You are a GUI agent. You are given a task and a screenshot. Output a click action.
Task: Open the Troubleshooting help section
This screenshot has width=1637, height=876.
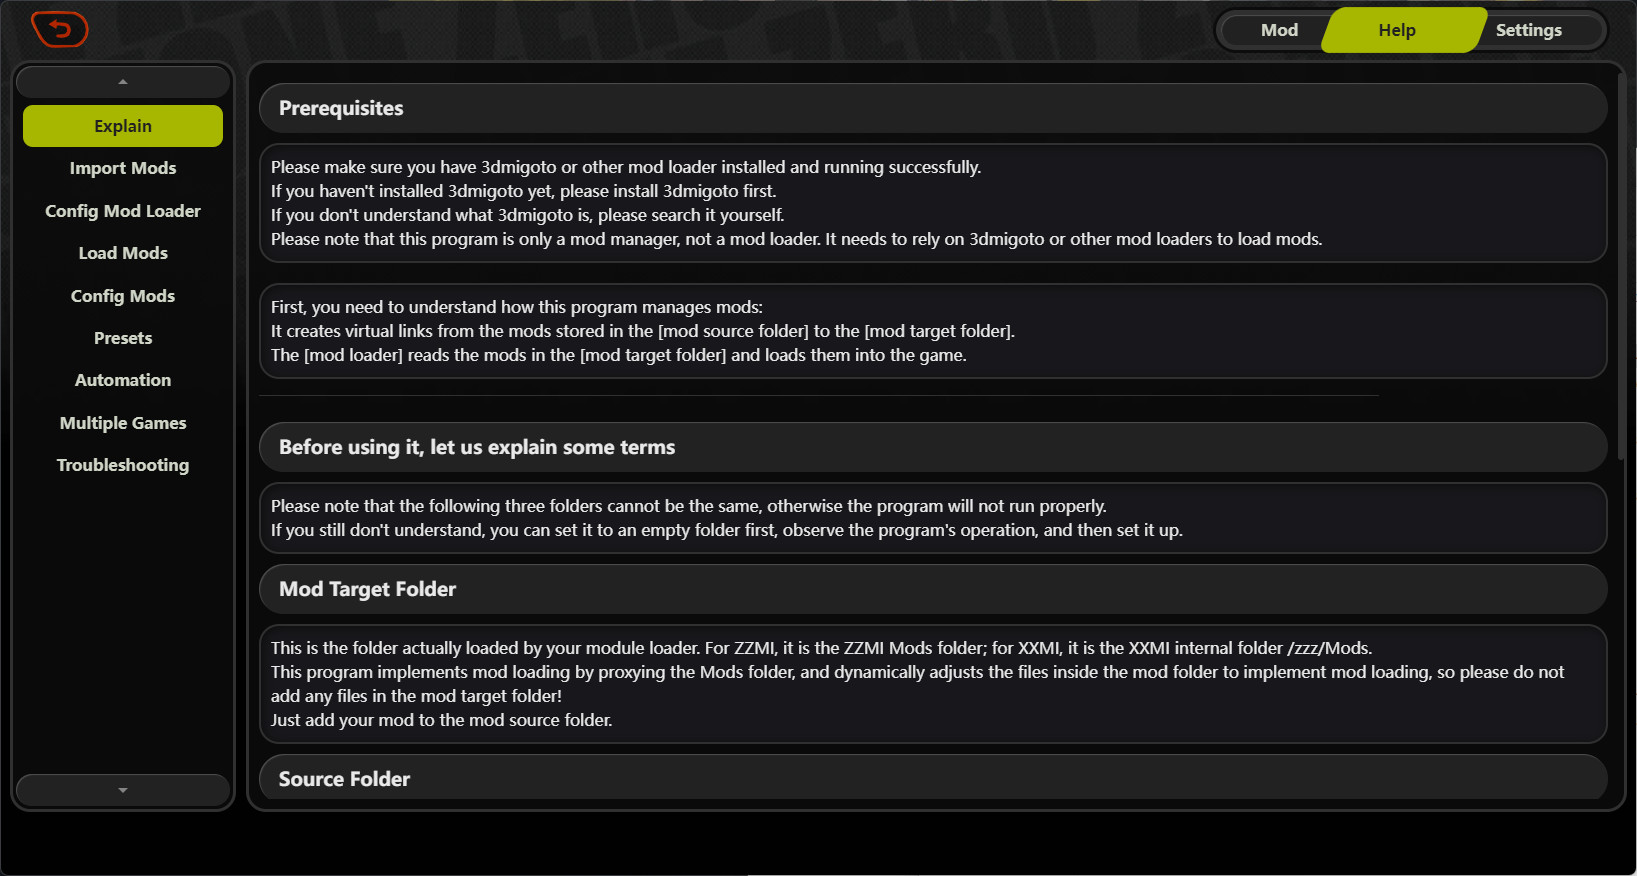click(x=122, y=464)
